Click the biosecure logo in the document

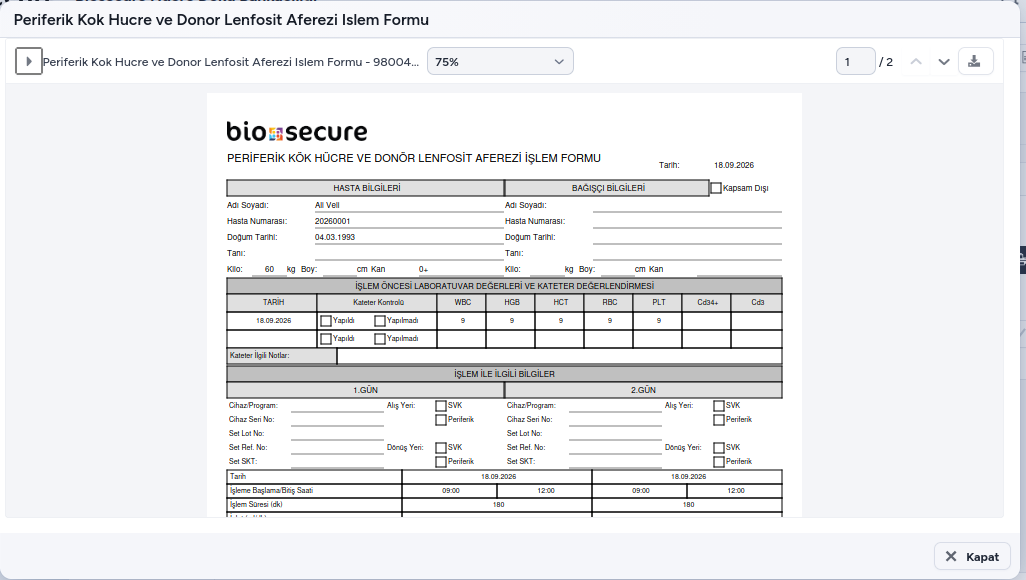point(297,132)
